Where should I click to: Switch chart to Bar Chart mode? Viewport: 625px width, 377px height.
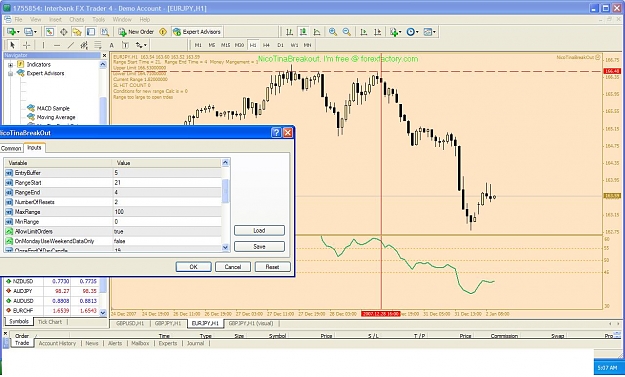click(289, 32)
